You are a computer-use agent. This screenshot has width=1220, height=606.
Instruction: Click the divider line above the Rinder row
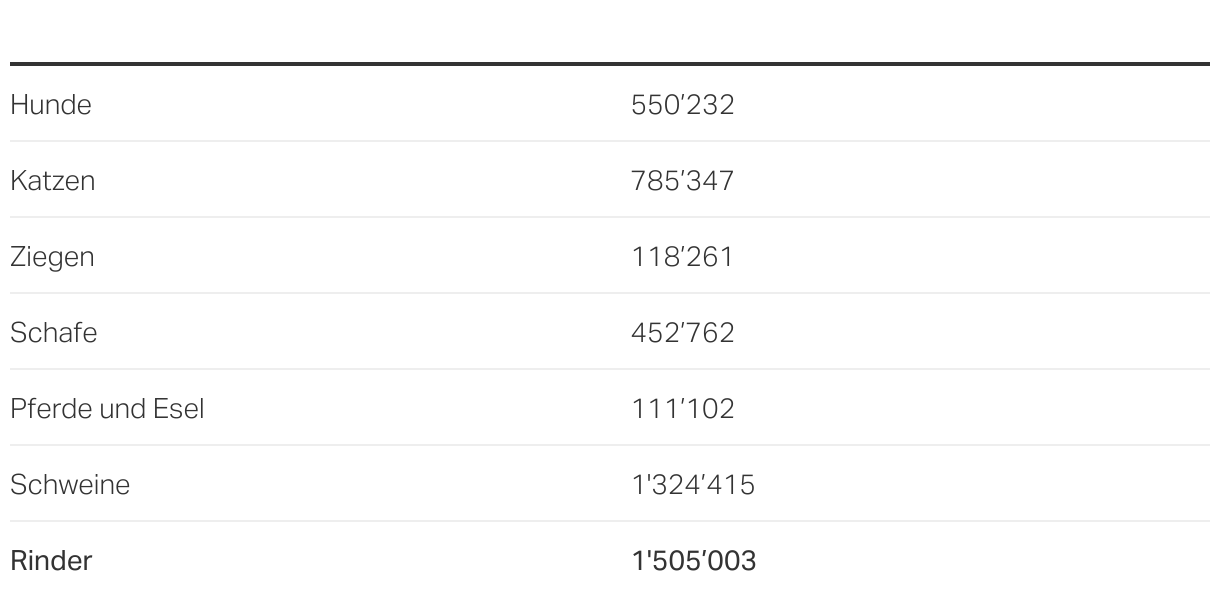(610, 521)
